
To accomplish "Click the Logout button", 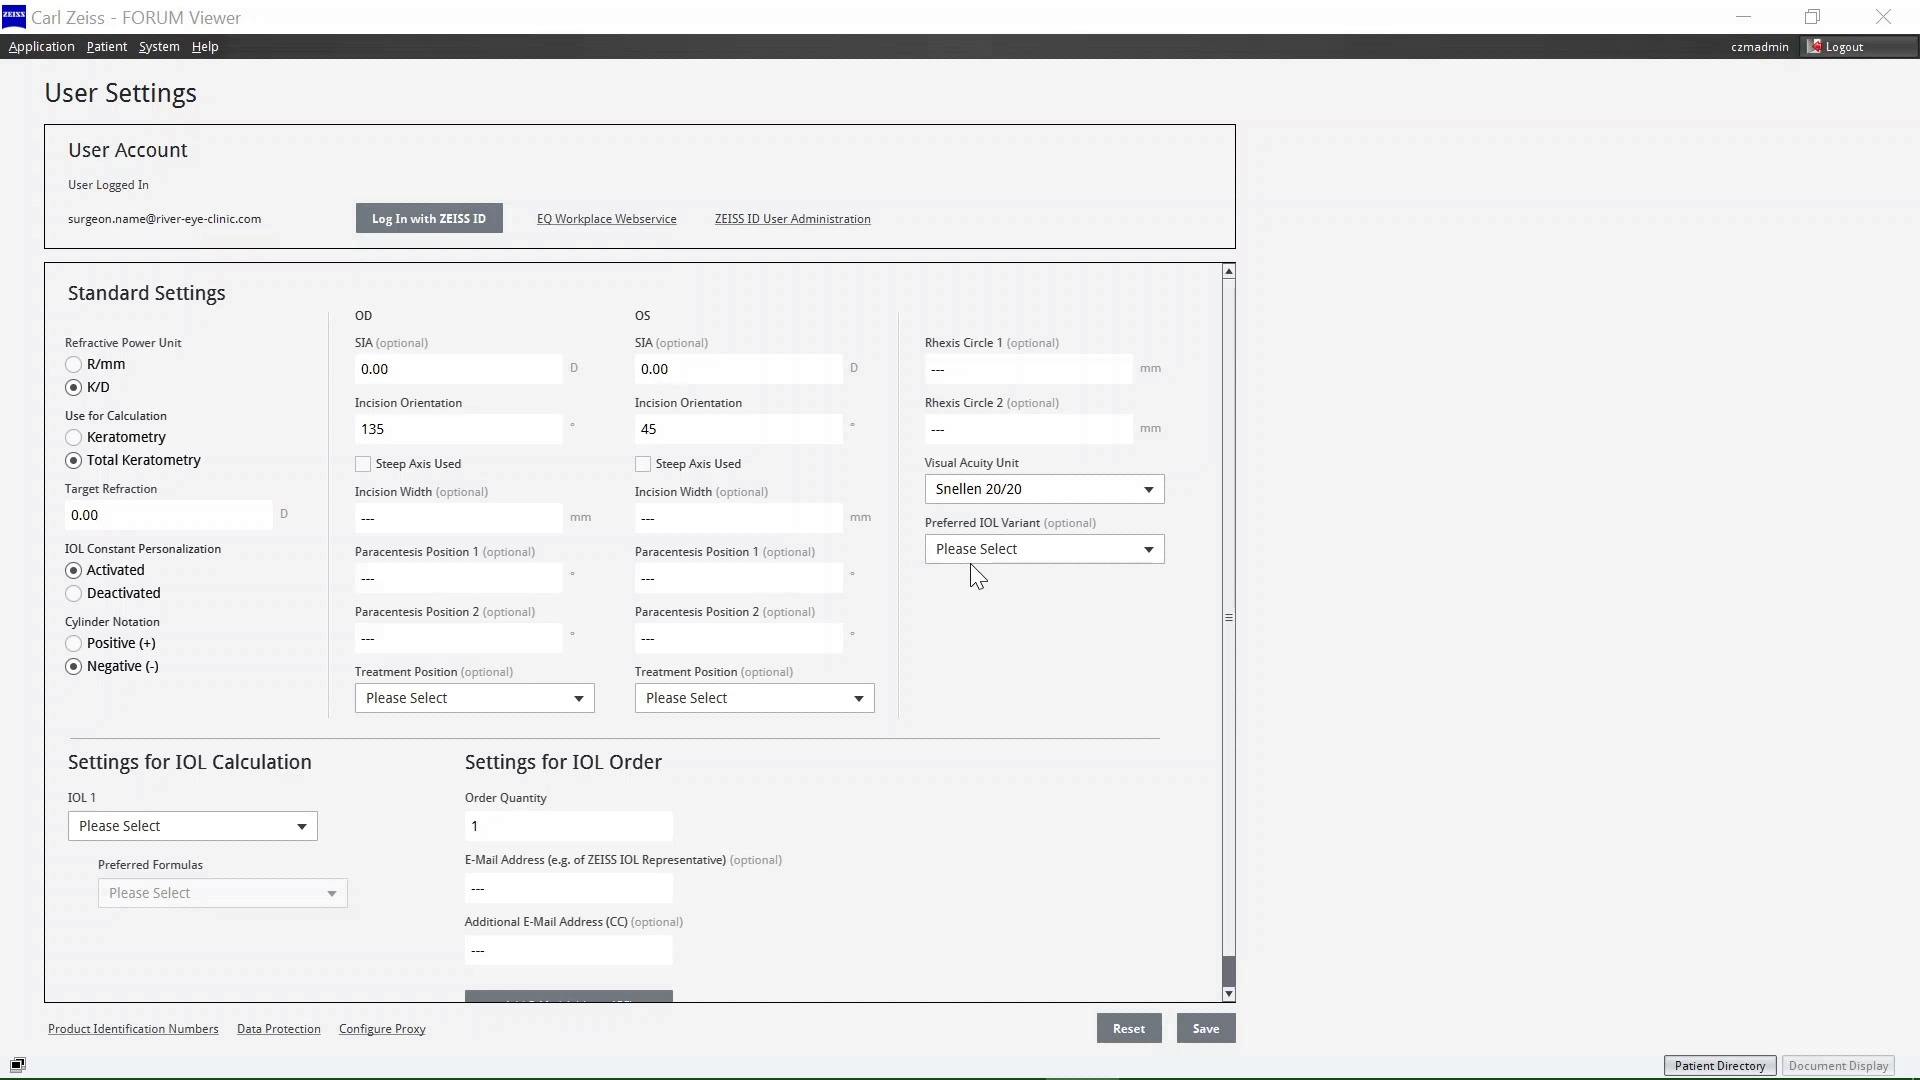I will pos(1858,47).
